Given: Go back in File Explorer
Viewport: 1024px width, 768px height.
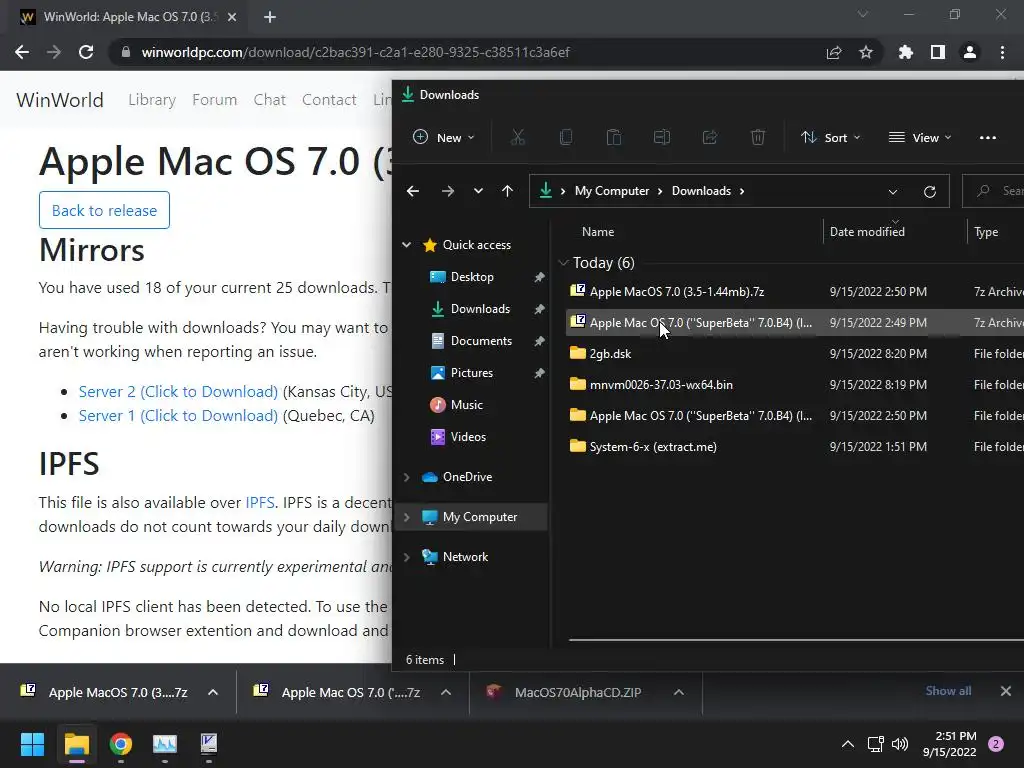Looking at the screenshot, I should pyautogui.click(x=413, y=191).
